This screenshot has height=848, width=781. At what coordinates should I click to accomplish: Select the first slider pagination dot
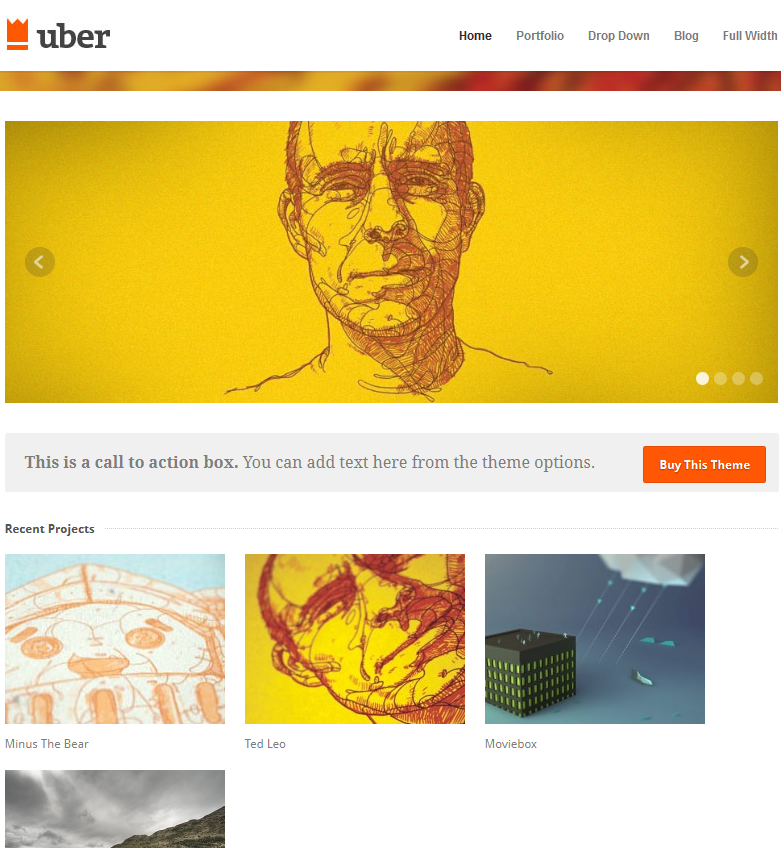pos(702,379)
